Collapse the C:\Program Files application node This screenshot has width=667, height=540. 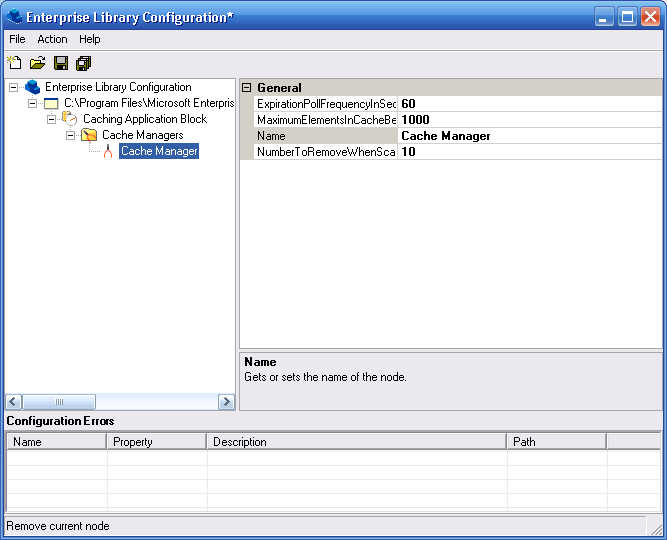point(33,103)
